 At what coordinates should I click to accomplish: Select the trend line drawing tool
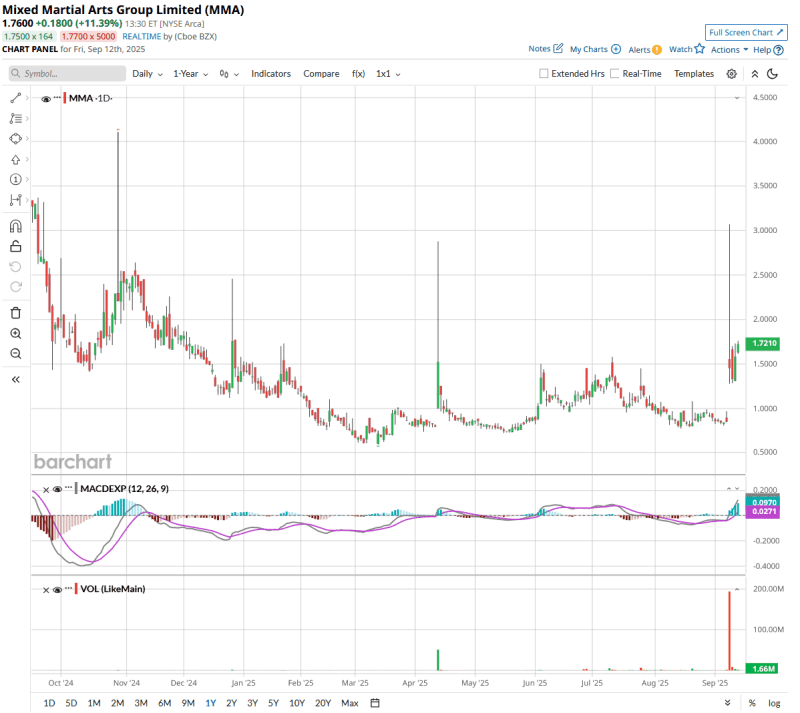pos(15,98)
